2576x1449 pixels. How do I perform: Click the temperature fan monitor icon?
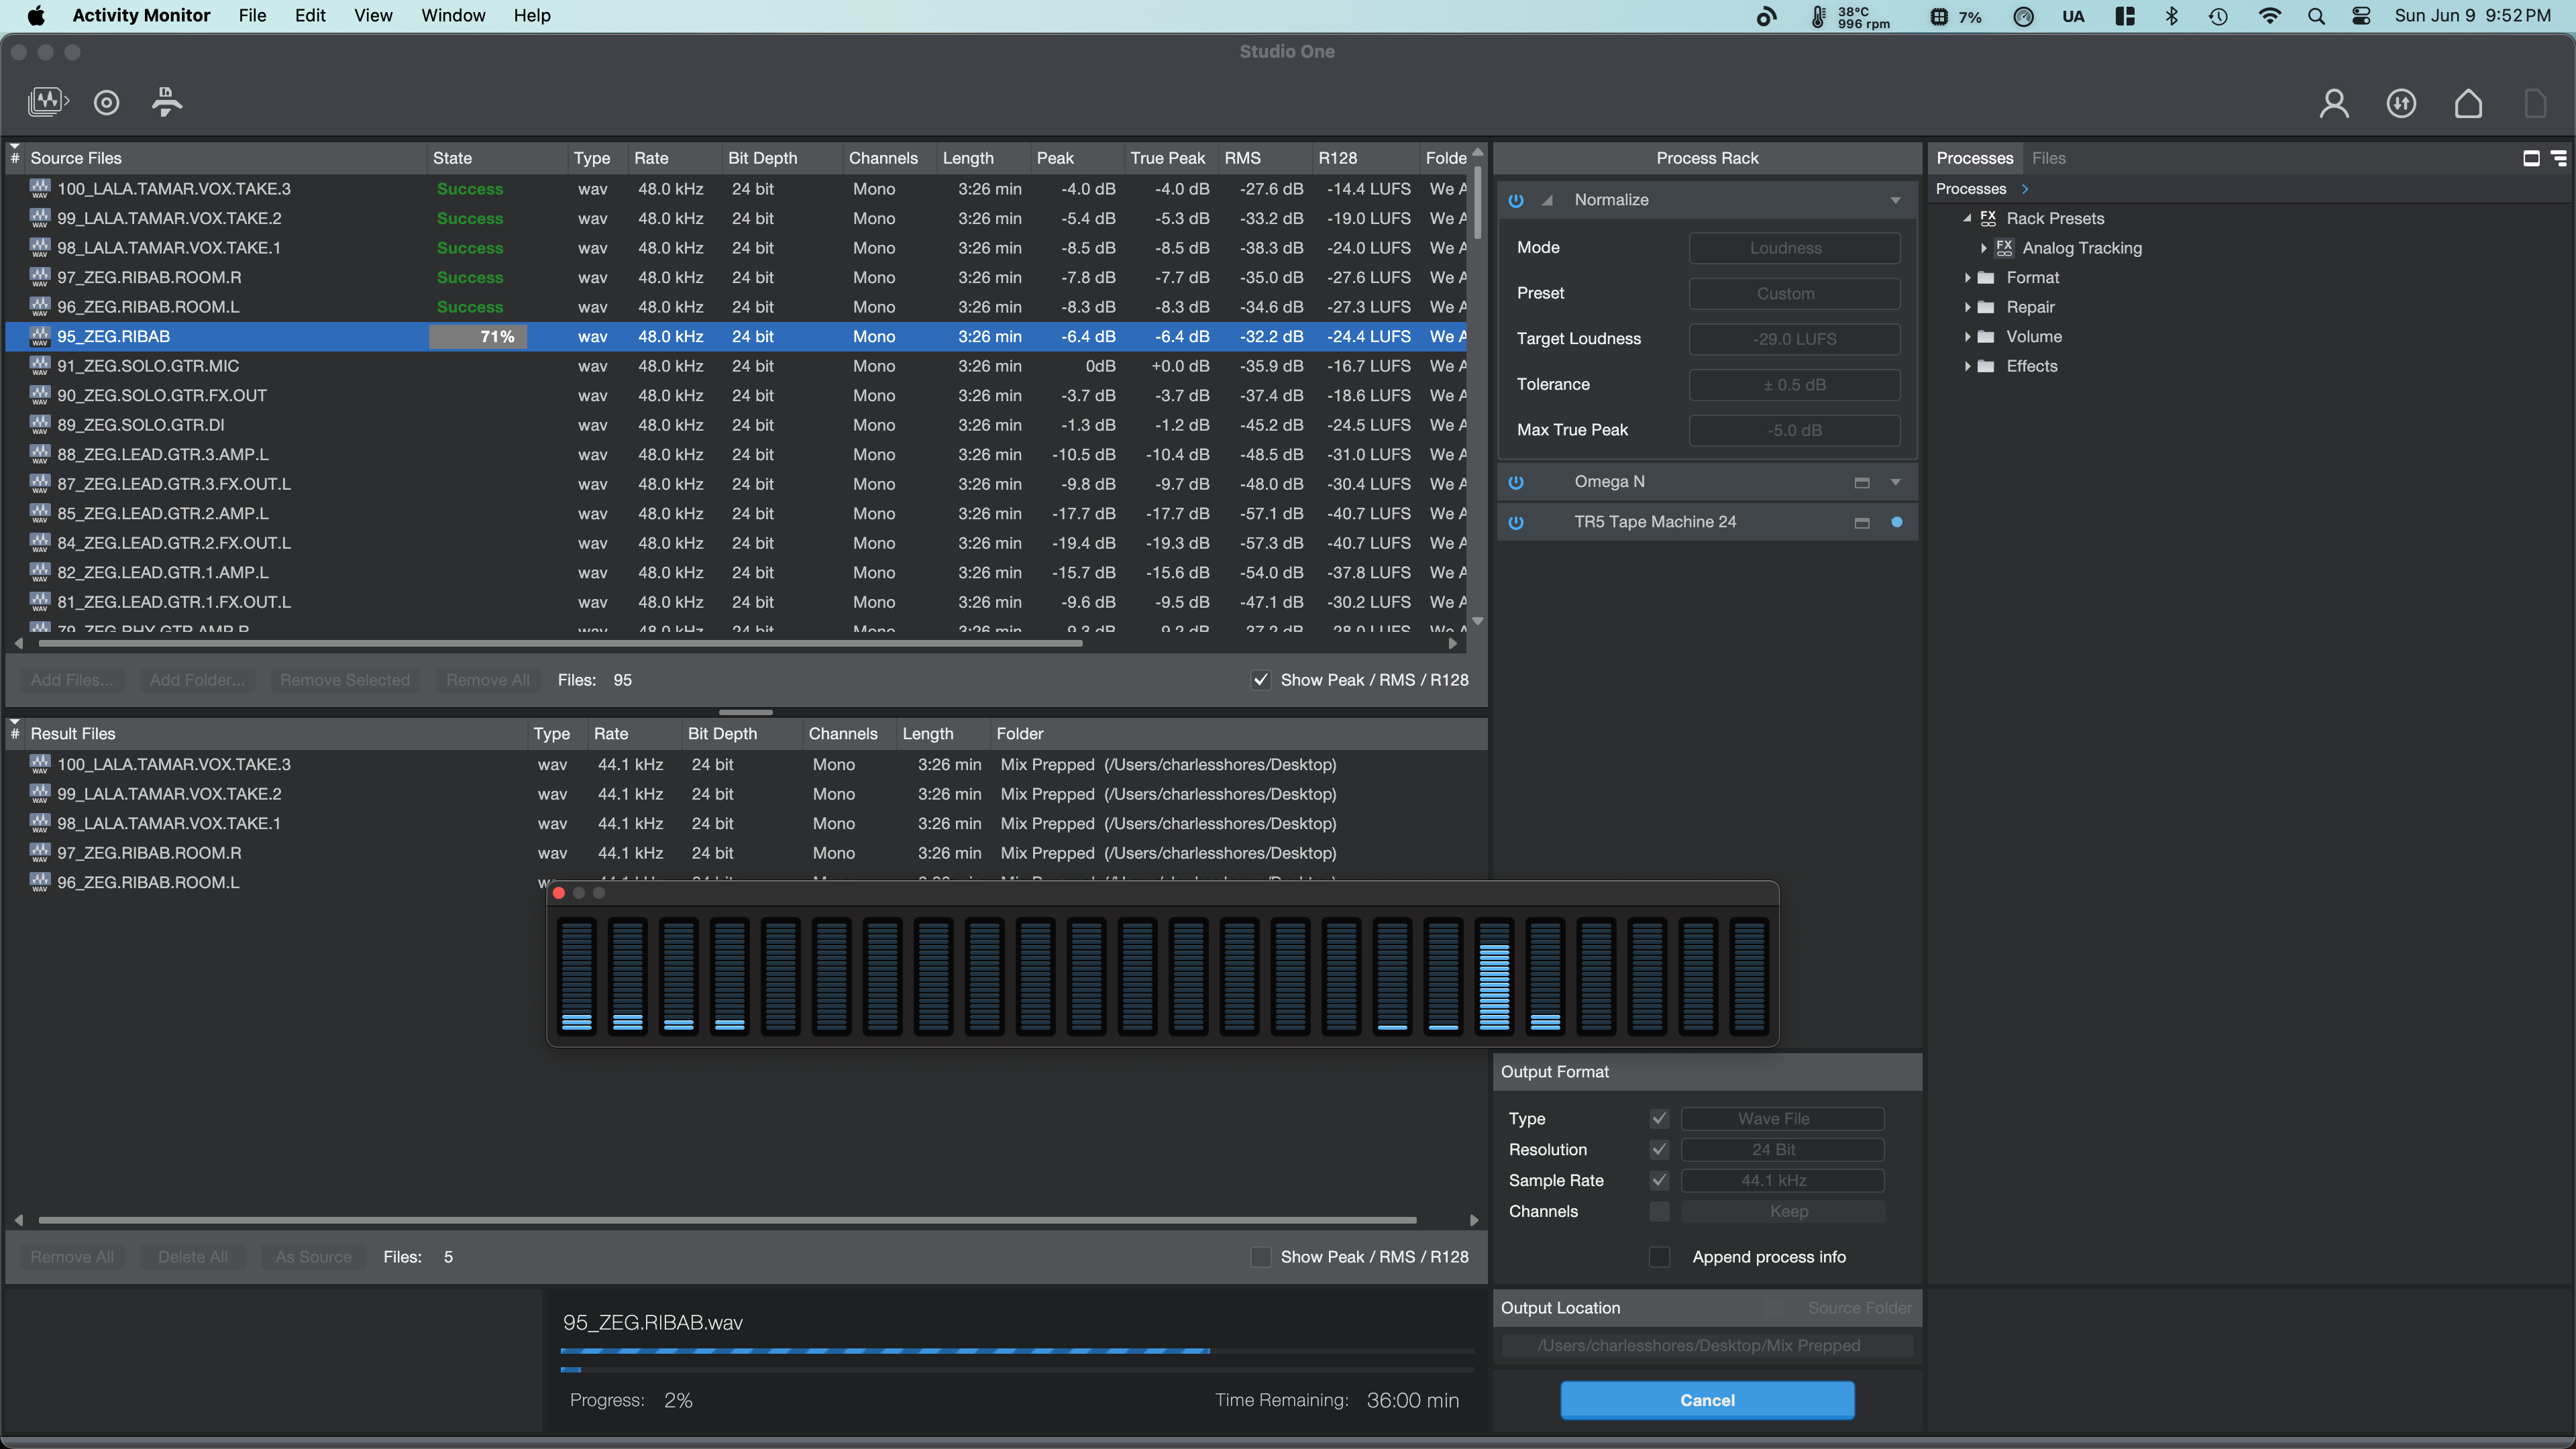click(x=1850, y=16)
